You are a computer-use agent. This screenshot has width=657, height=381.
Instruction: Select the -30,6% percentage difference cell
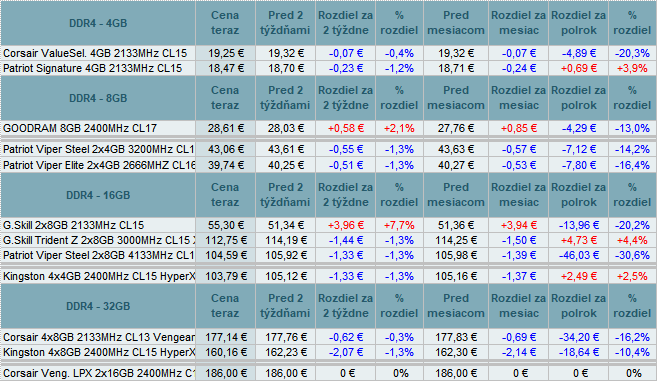(632, 255)
